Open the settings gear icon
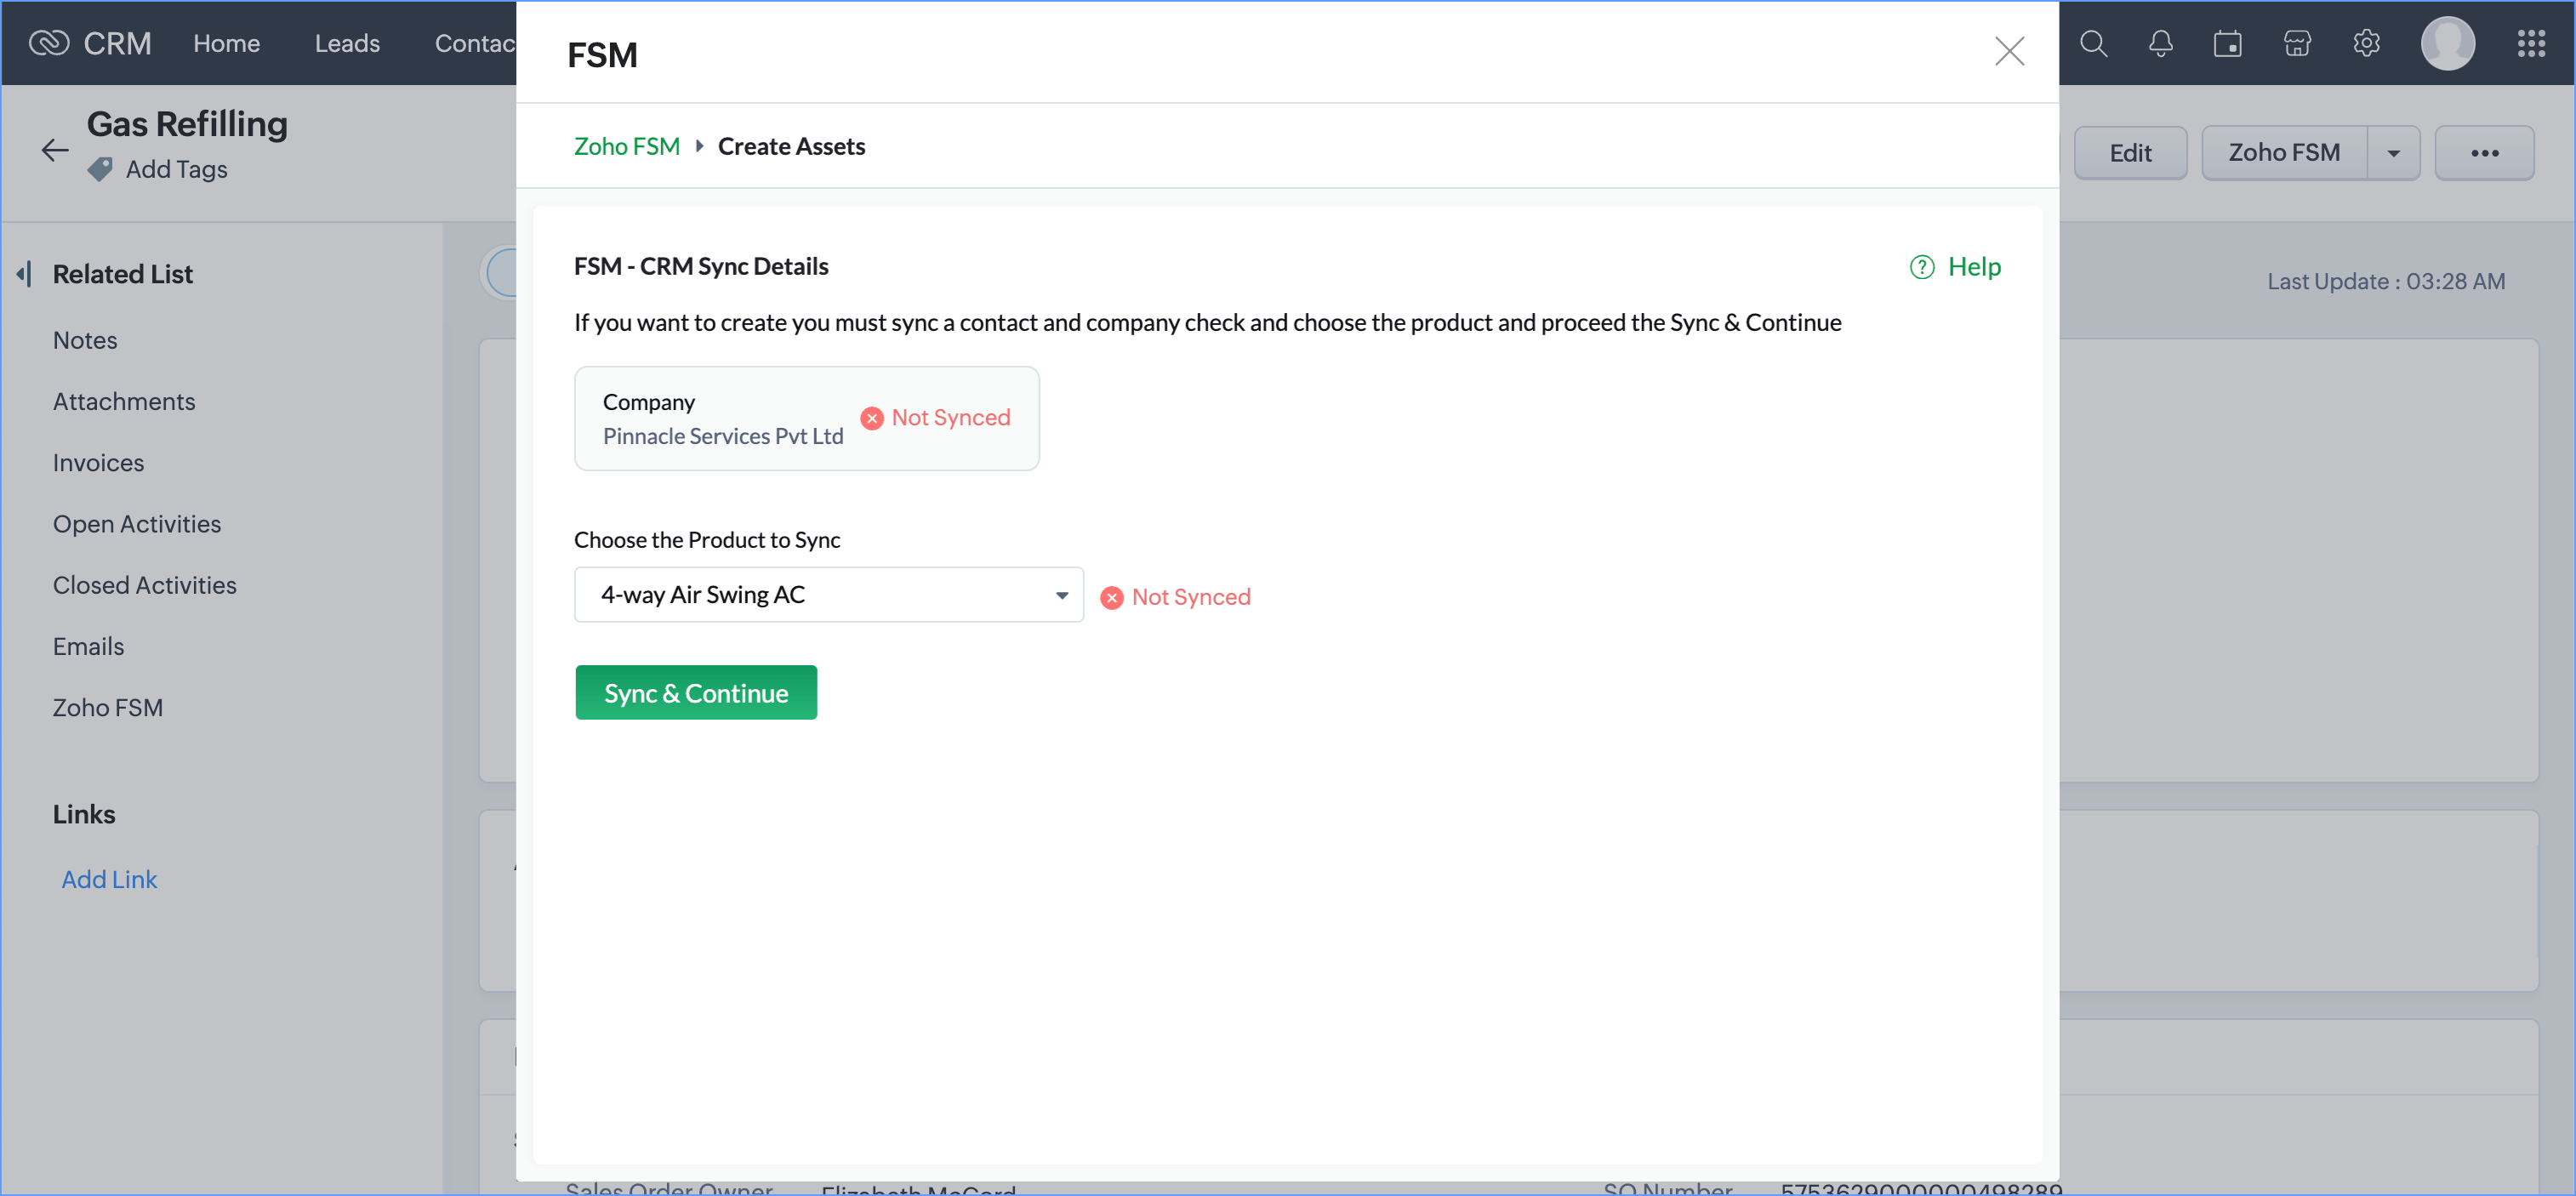 click(2366, 44)
